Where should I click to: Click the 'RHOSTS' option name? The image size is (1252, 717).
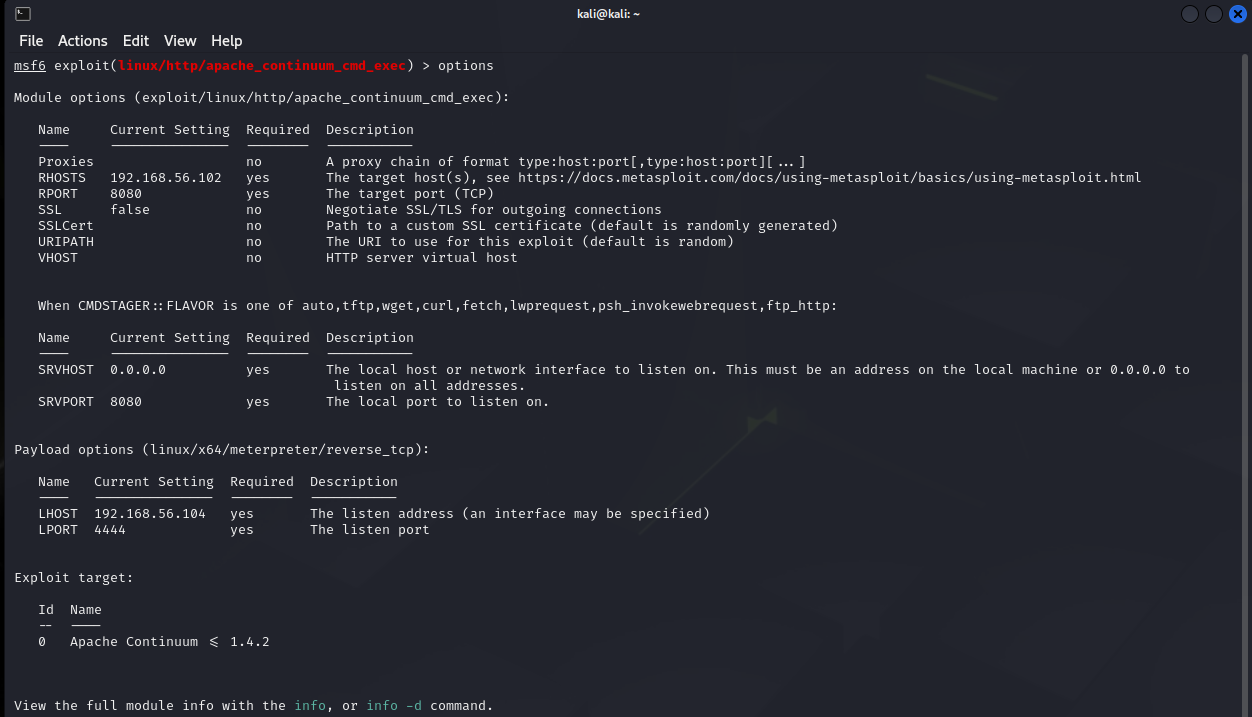tap(62, 178)
